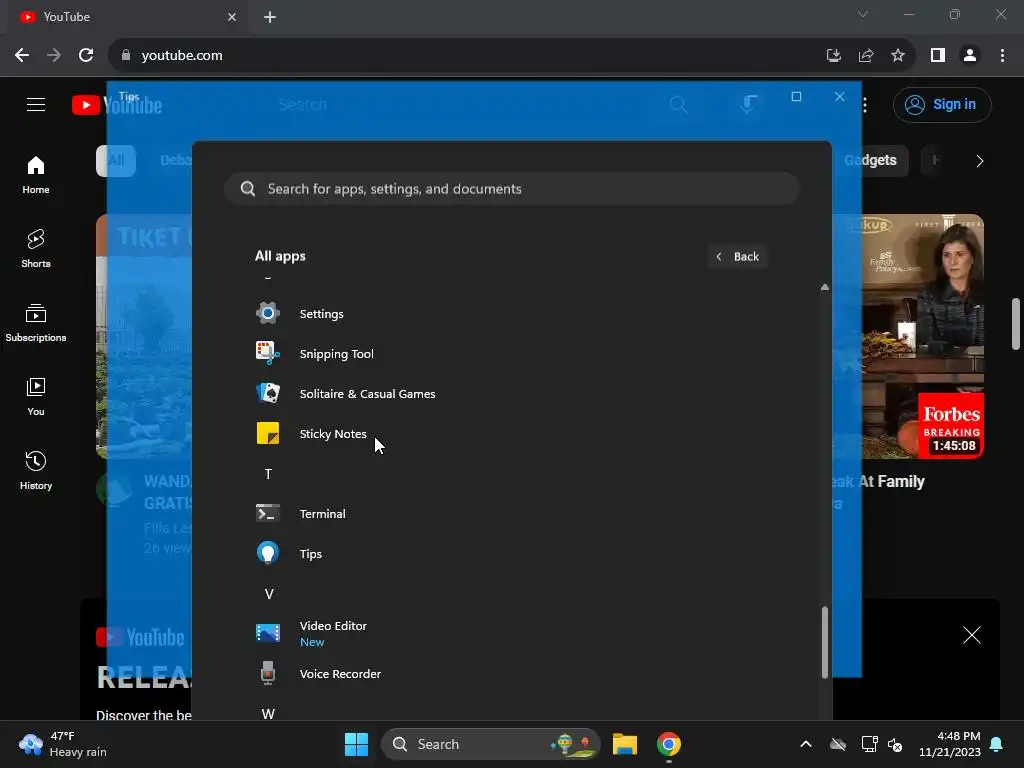
Task: Click the YouTube Sign in button
Action: pos(942,104)
